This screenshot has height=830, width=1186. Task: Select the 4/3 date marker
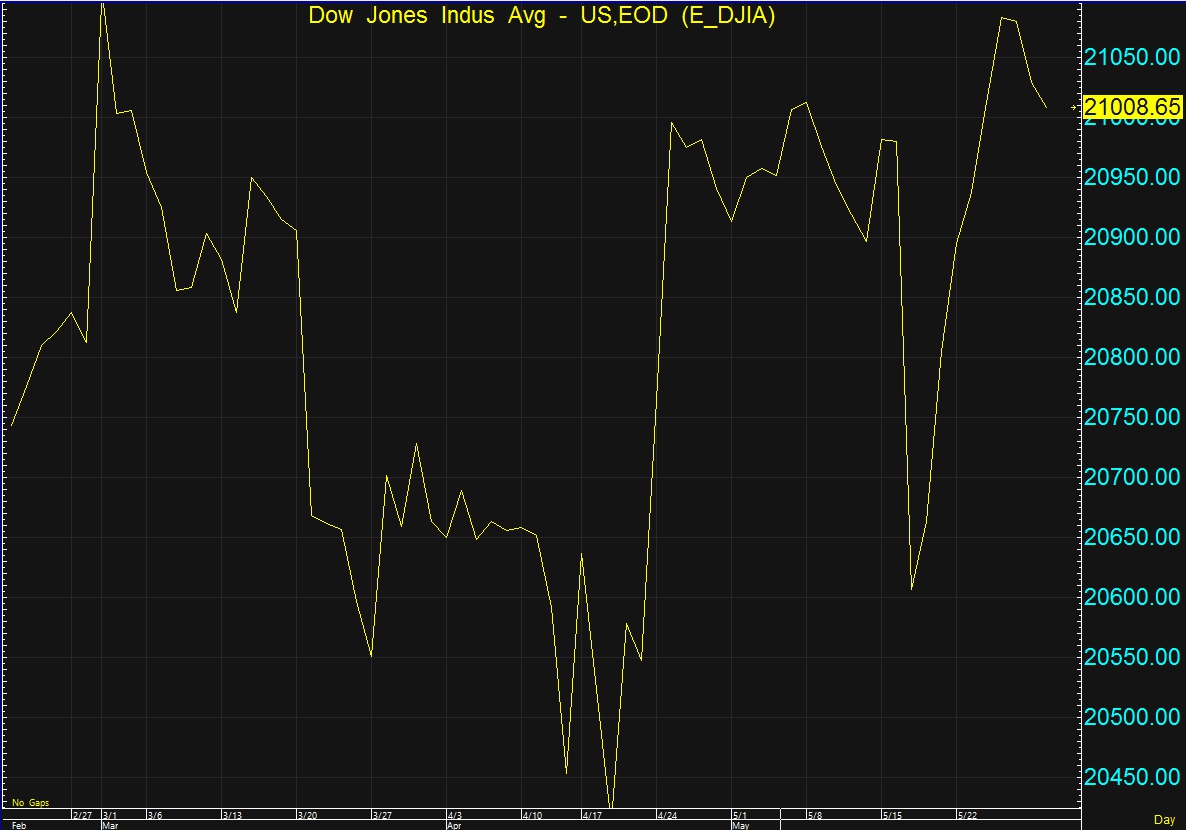[454, 815]
